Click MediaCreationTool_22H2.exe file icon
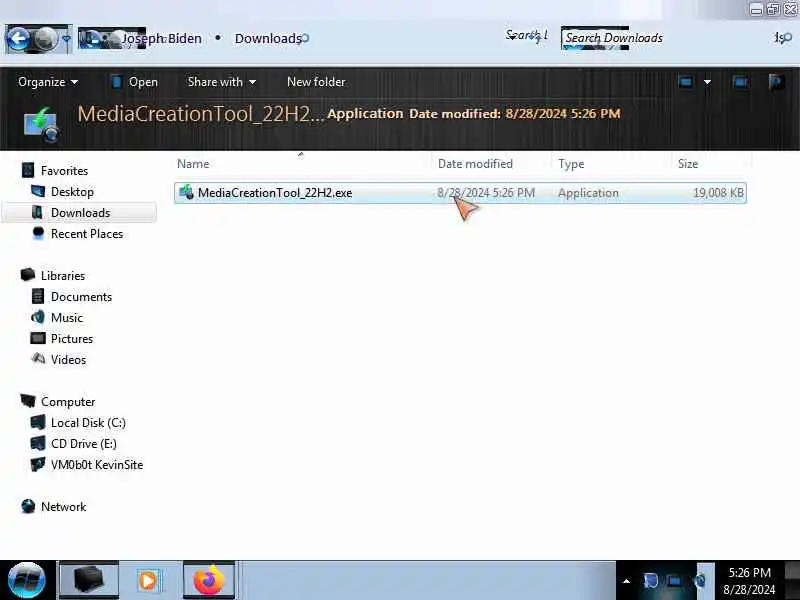Viewport: 800px width, 600px height. (186, 192)
